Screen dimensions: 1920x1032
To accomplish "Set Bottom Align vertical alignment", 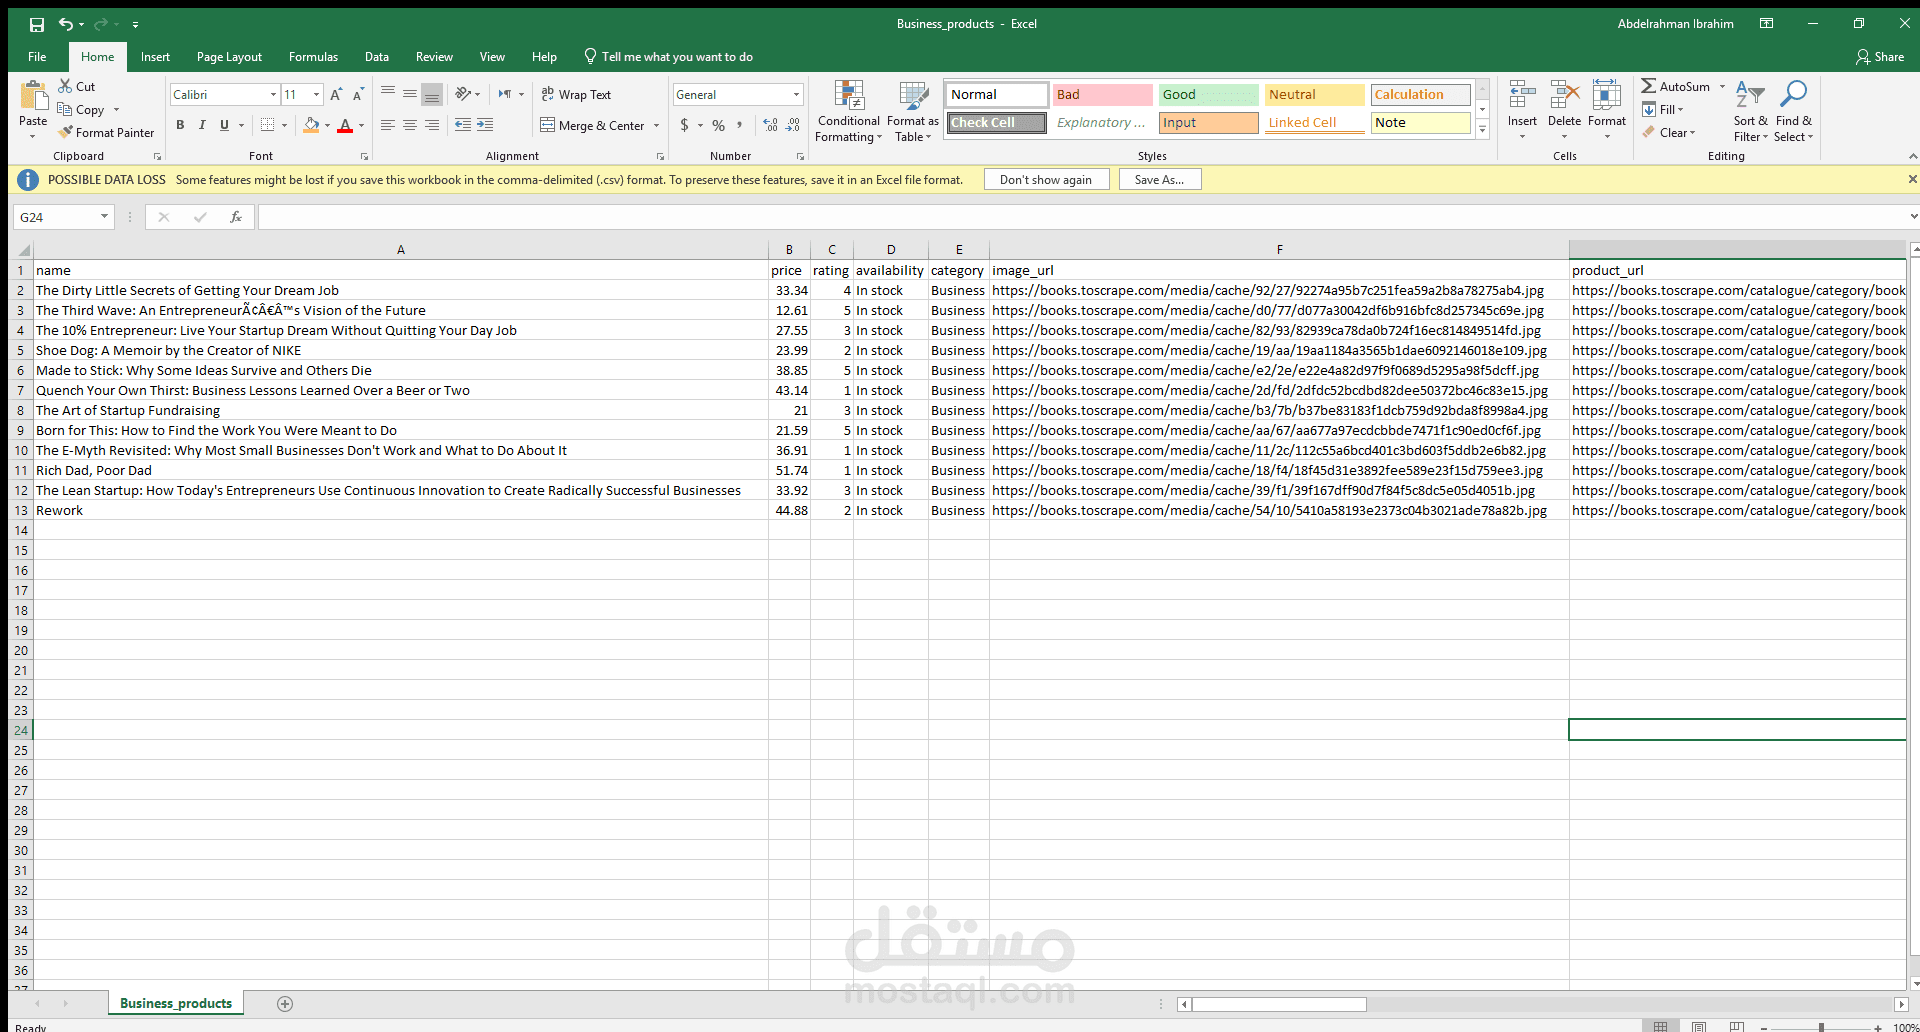I will [432, 94].
